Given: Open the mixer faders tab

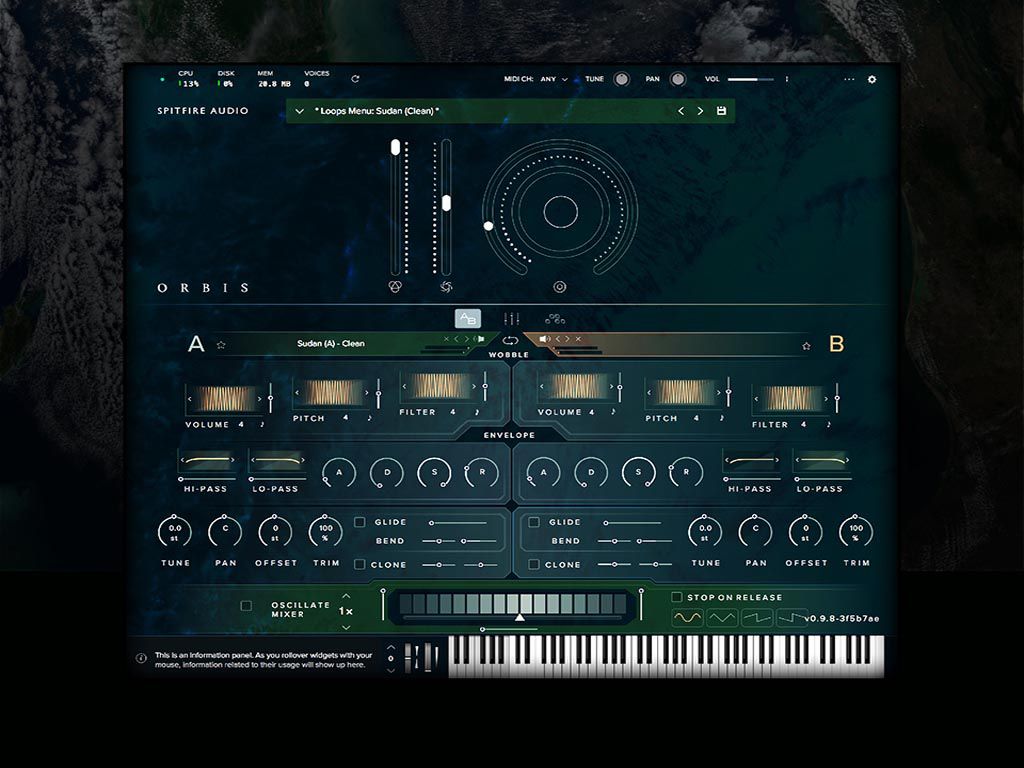Looking at the screenshot, I should pyautogui.click(x=511, y=319).
